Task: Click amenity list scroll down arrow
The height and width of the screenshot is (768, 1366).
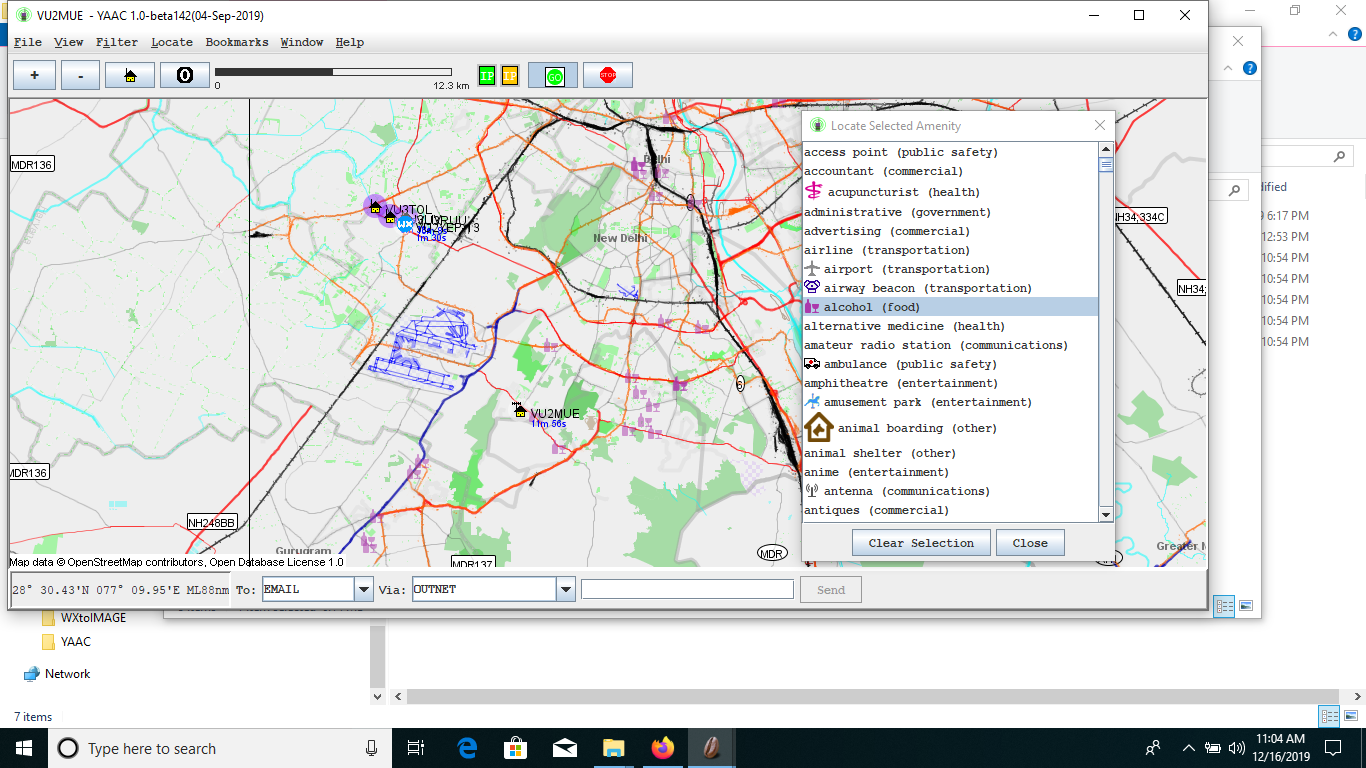Action: pos(1106,514)
